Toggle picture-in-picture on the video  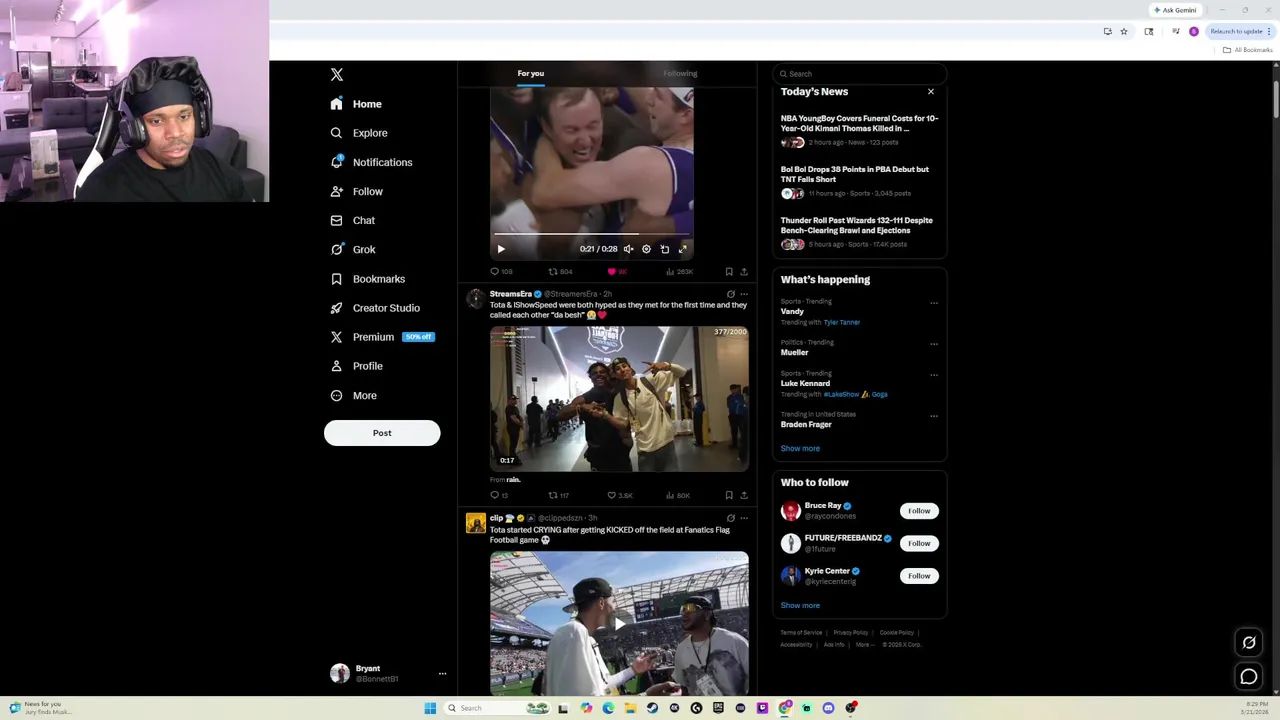click(664, 249)
